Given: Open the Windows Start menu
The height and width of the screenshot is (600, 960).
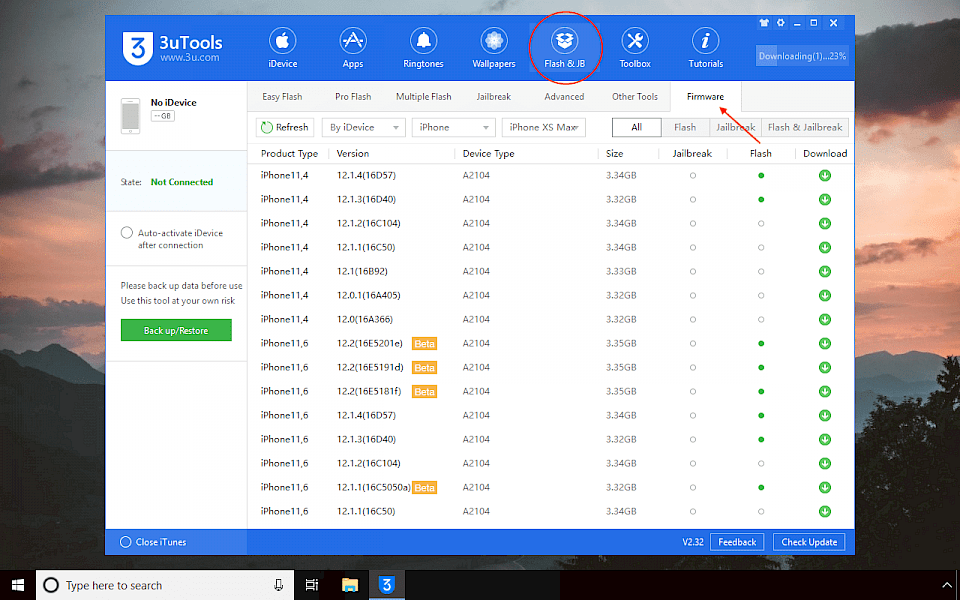Looking at the screenshot, I should click(x=18, y=585).
